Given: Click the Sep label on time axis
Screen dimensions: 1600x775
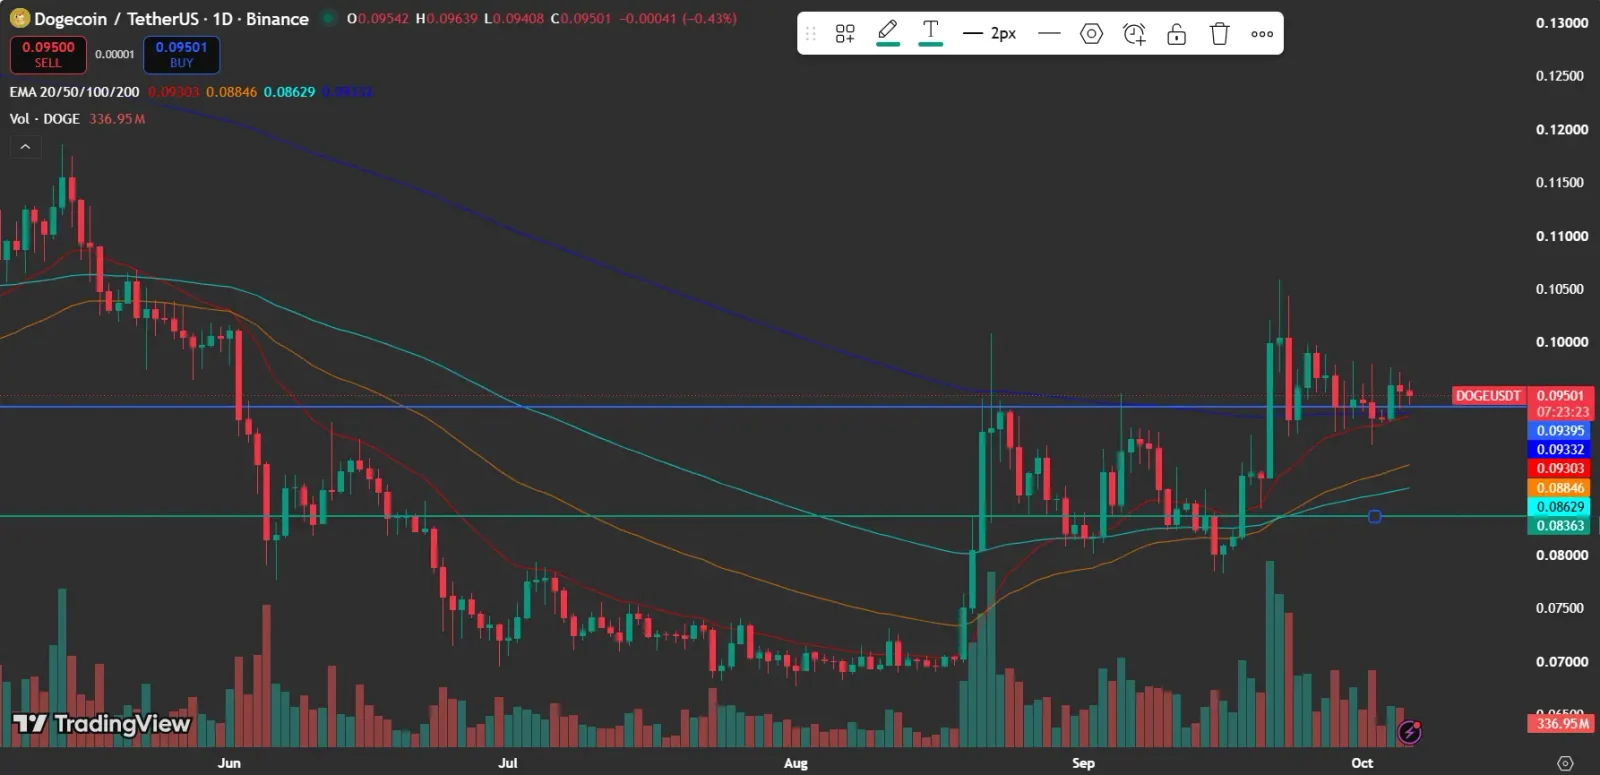Looking at the screenshot, I should coord(1083,763).
